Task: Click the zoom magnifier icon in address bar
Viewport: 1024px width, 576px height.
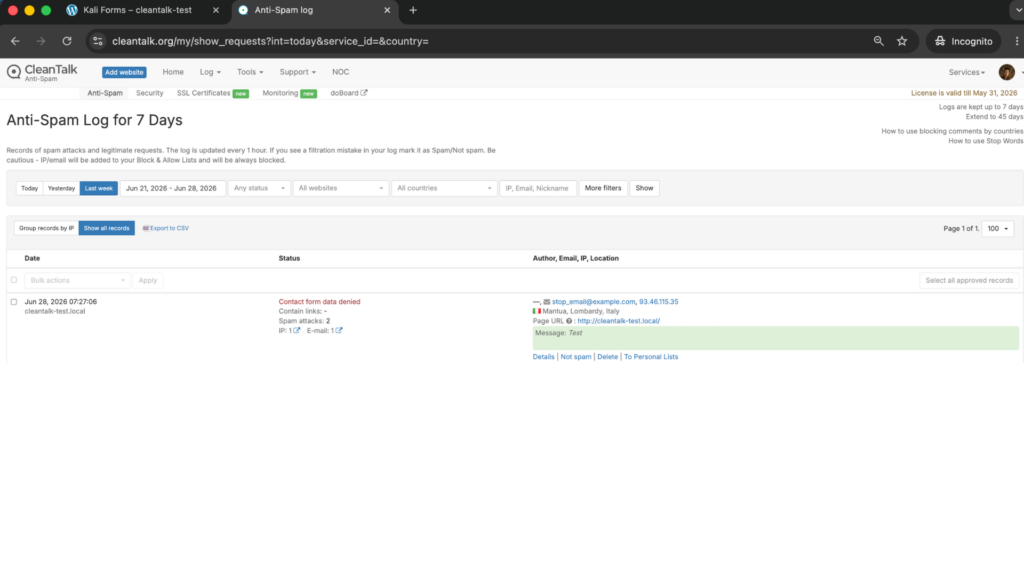Action: [x=878, y=41]
